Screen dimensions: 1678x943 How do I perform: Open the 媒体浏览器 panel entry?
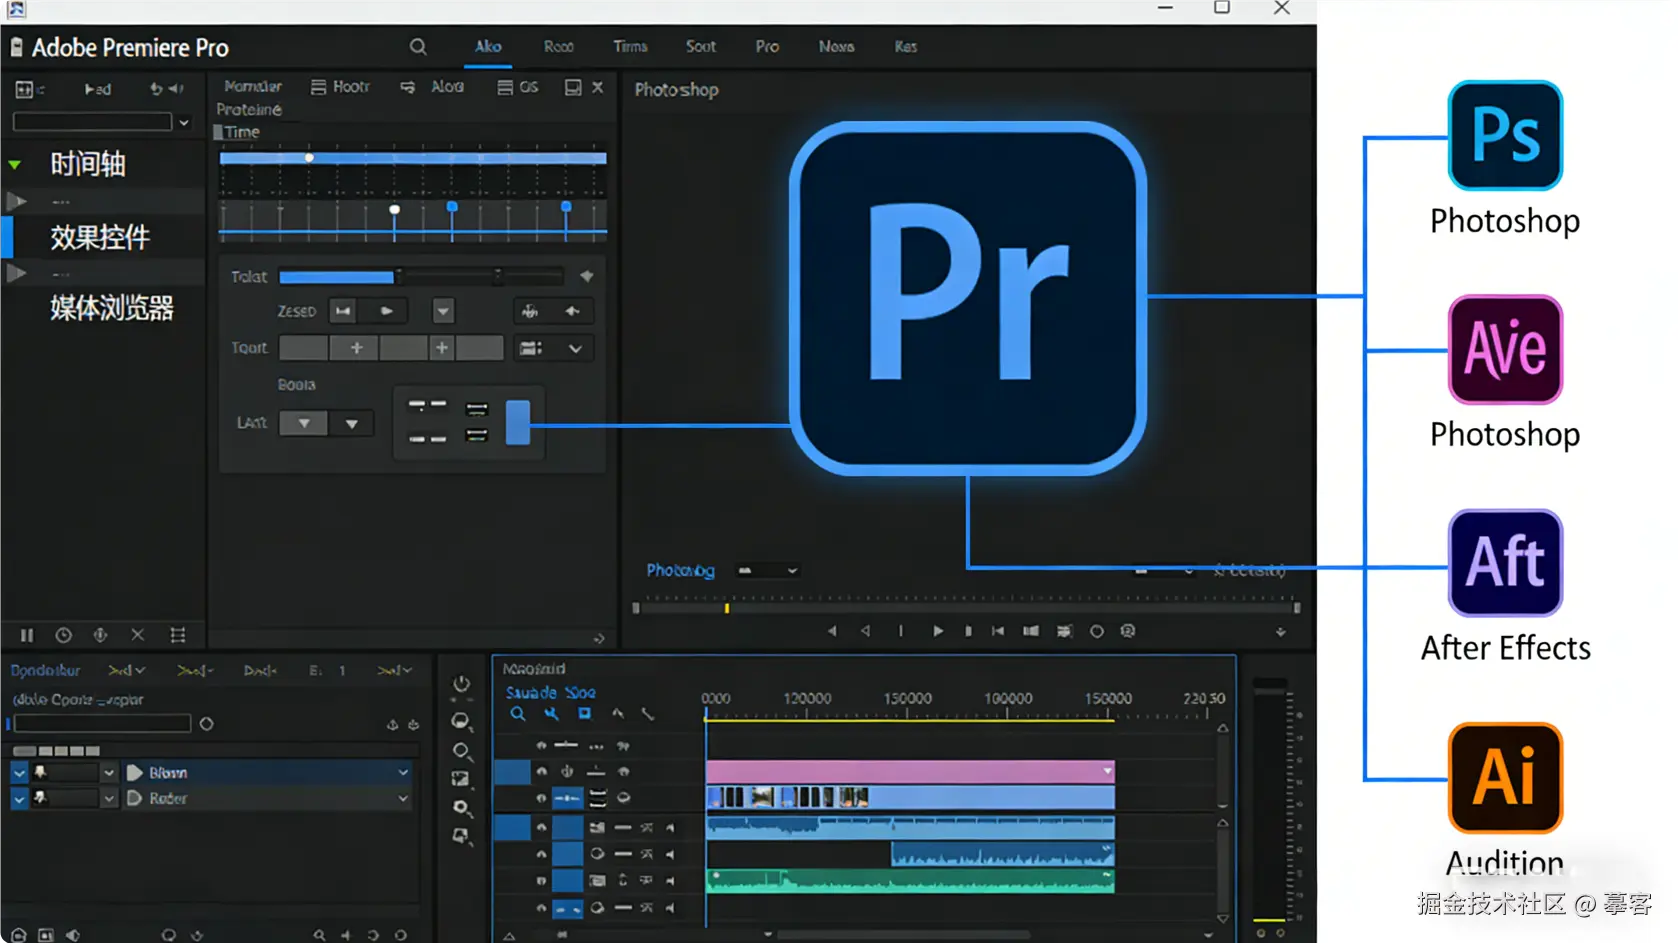pos(112,308)
